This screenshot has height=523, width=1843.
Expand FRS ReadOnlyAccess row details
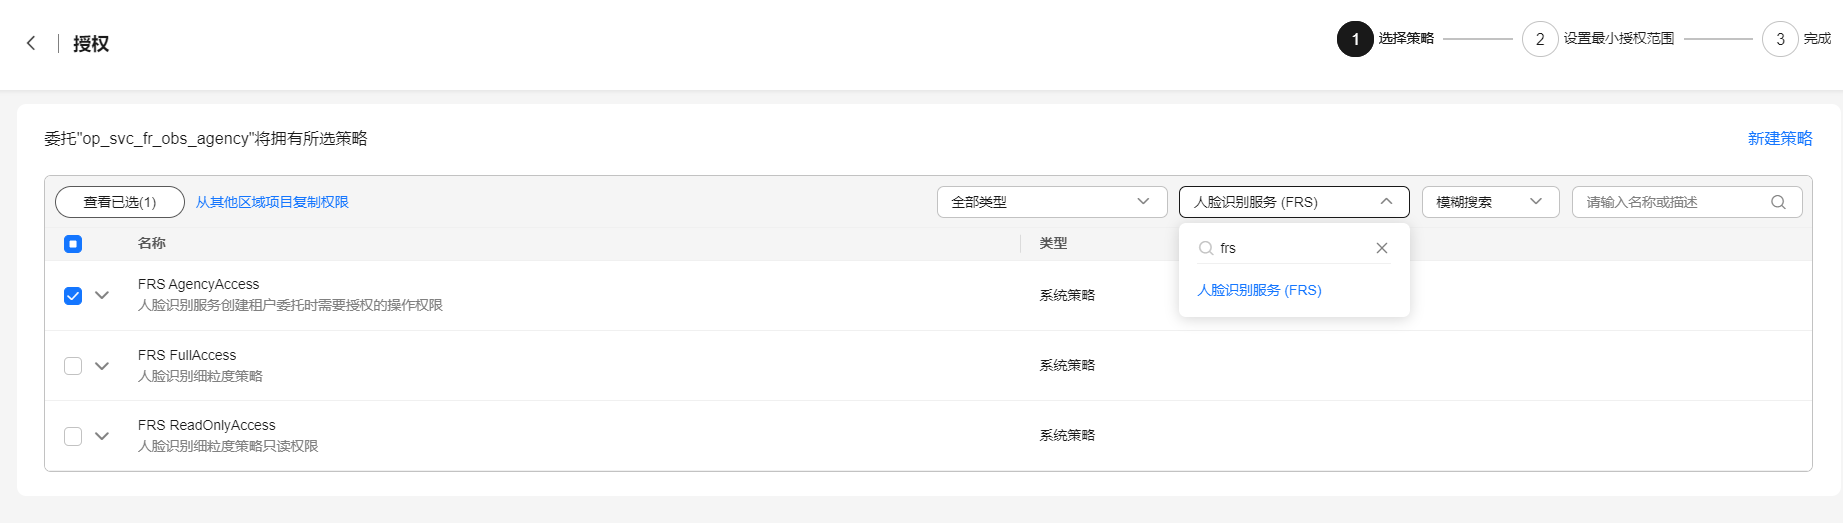click(102, 436)
